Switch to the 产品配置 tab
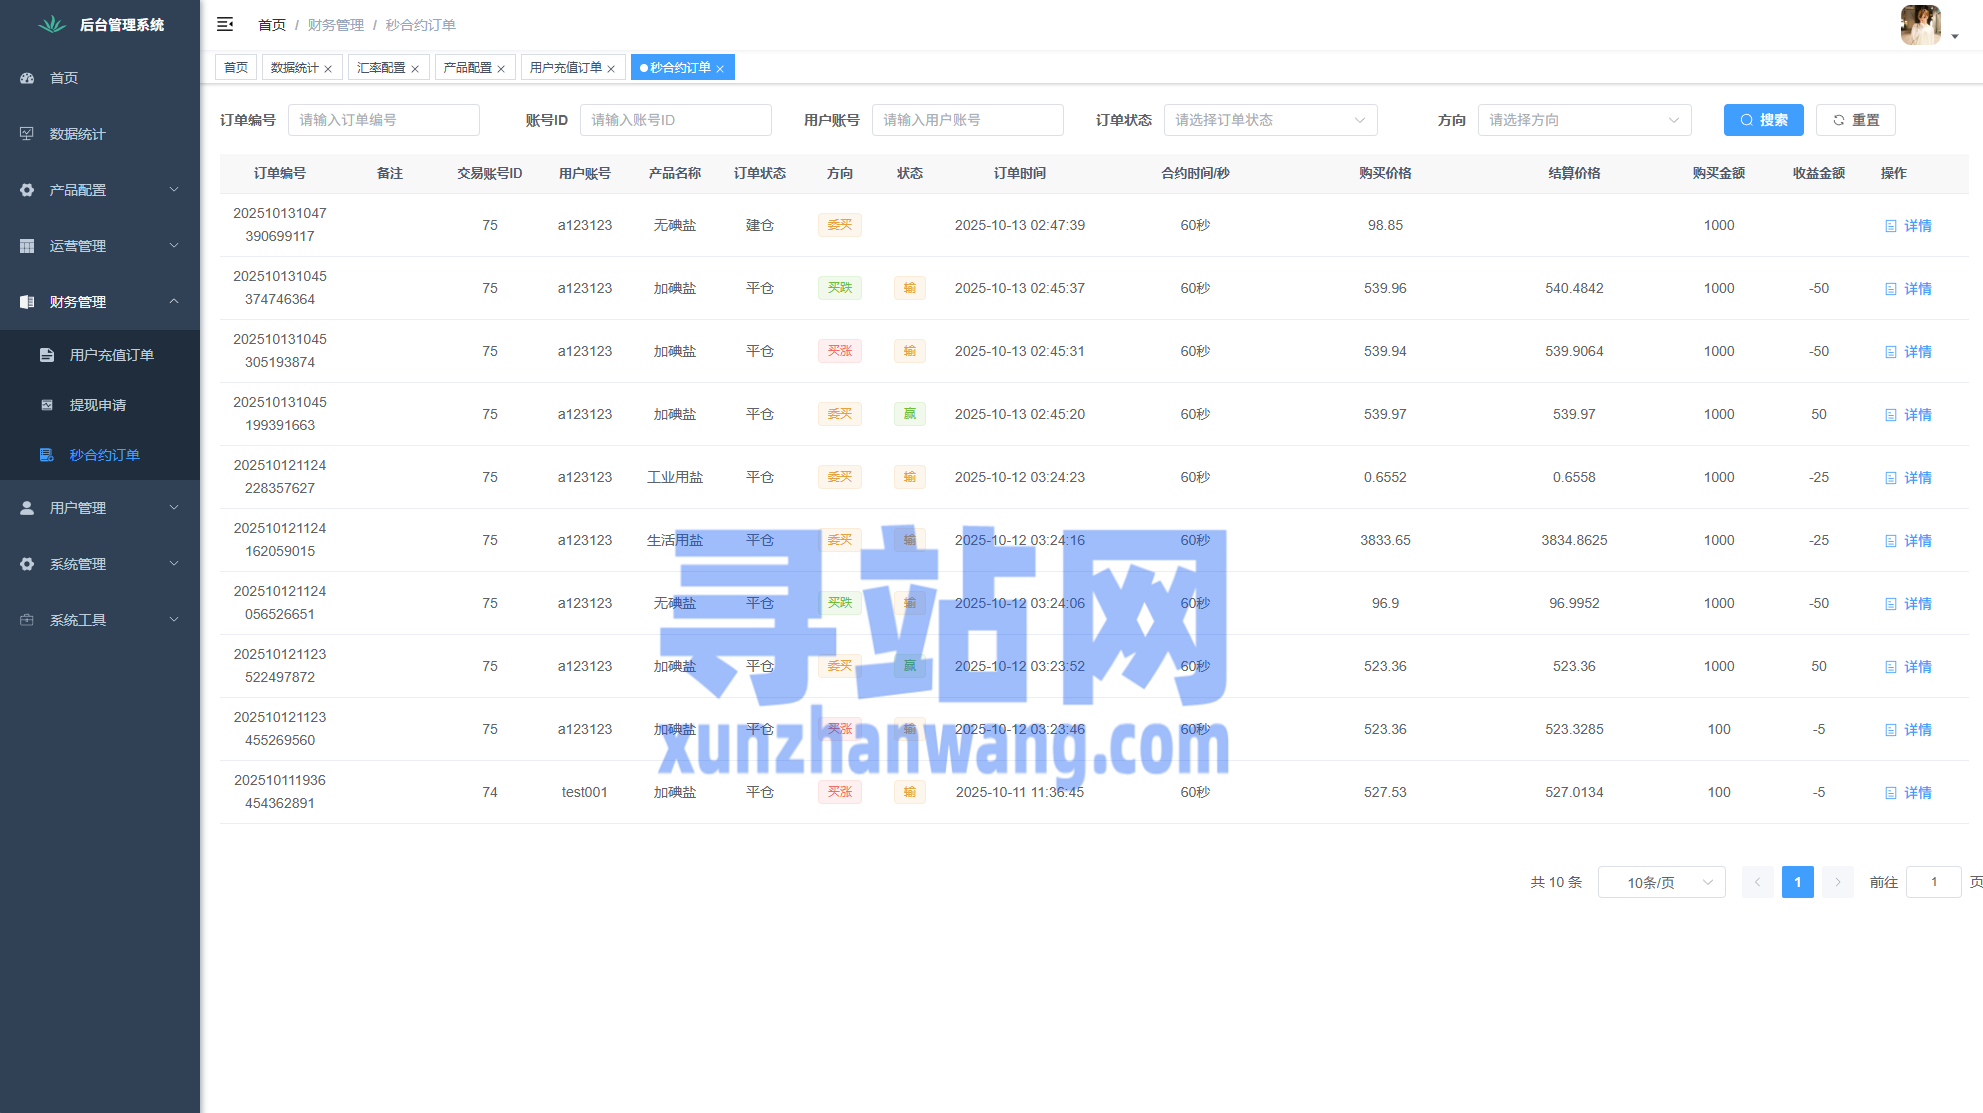The width and height of the screenshot is (1983, 1113). 467,68
